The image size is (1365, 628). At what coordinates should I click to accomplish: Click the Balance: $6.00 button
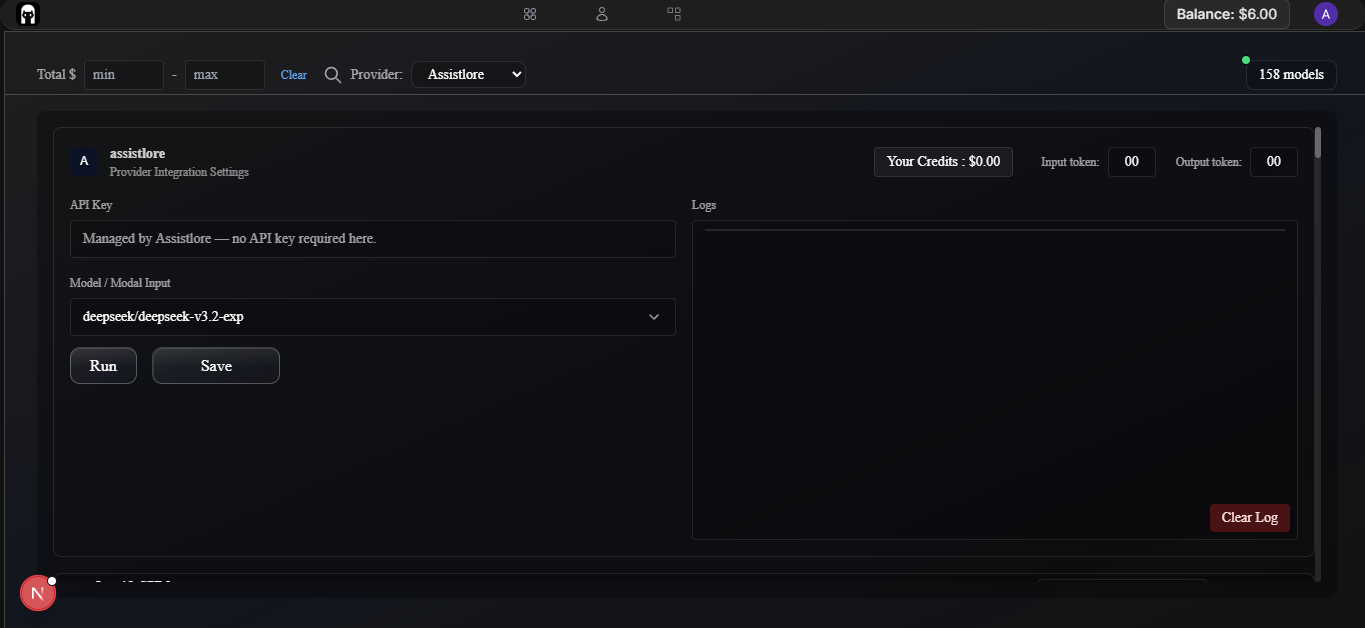(x=1226, y=14)
